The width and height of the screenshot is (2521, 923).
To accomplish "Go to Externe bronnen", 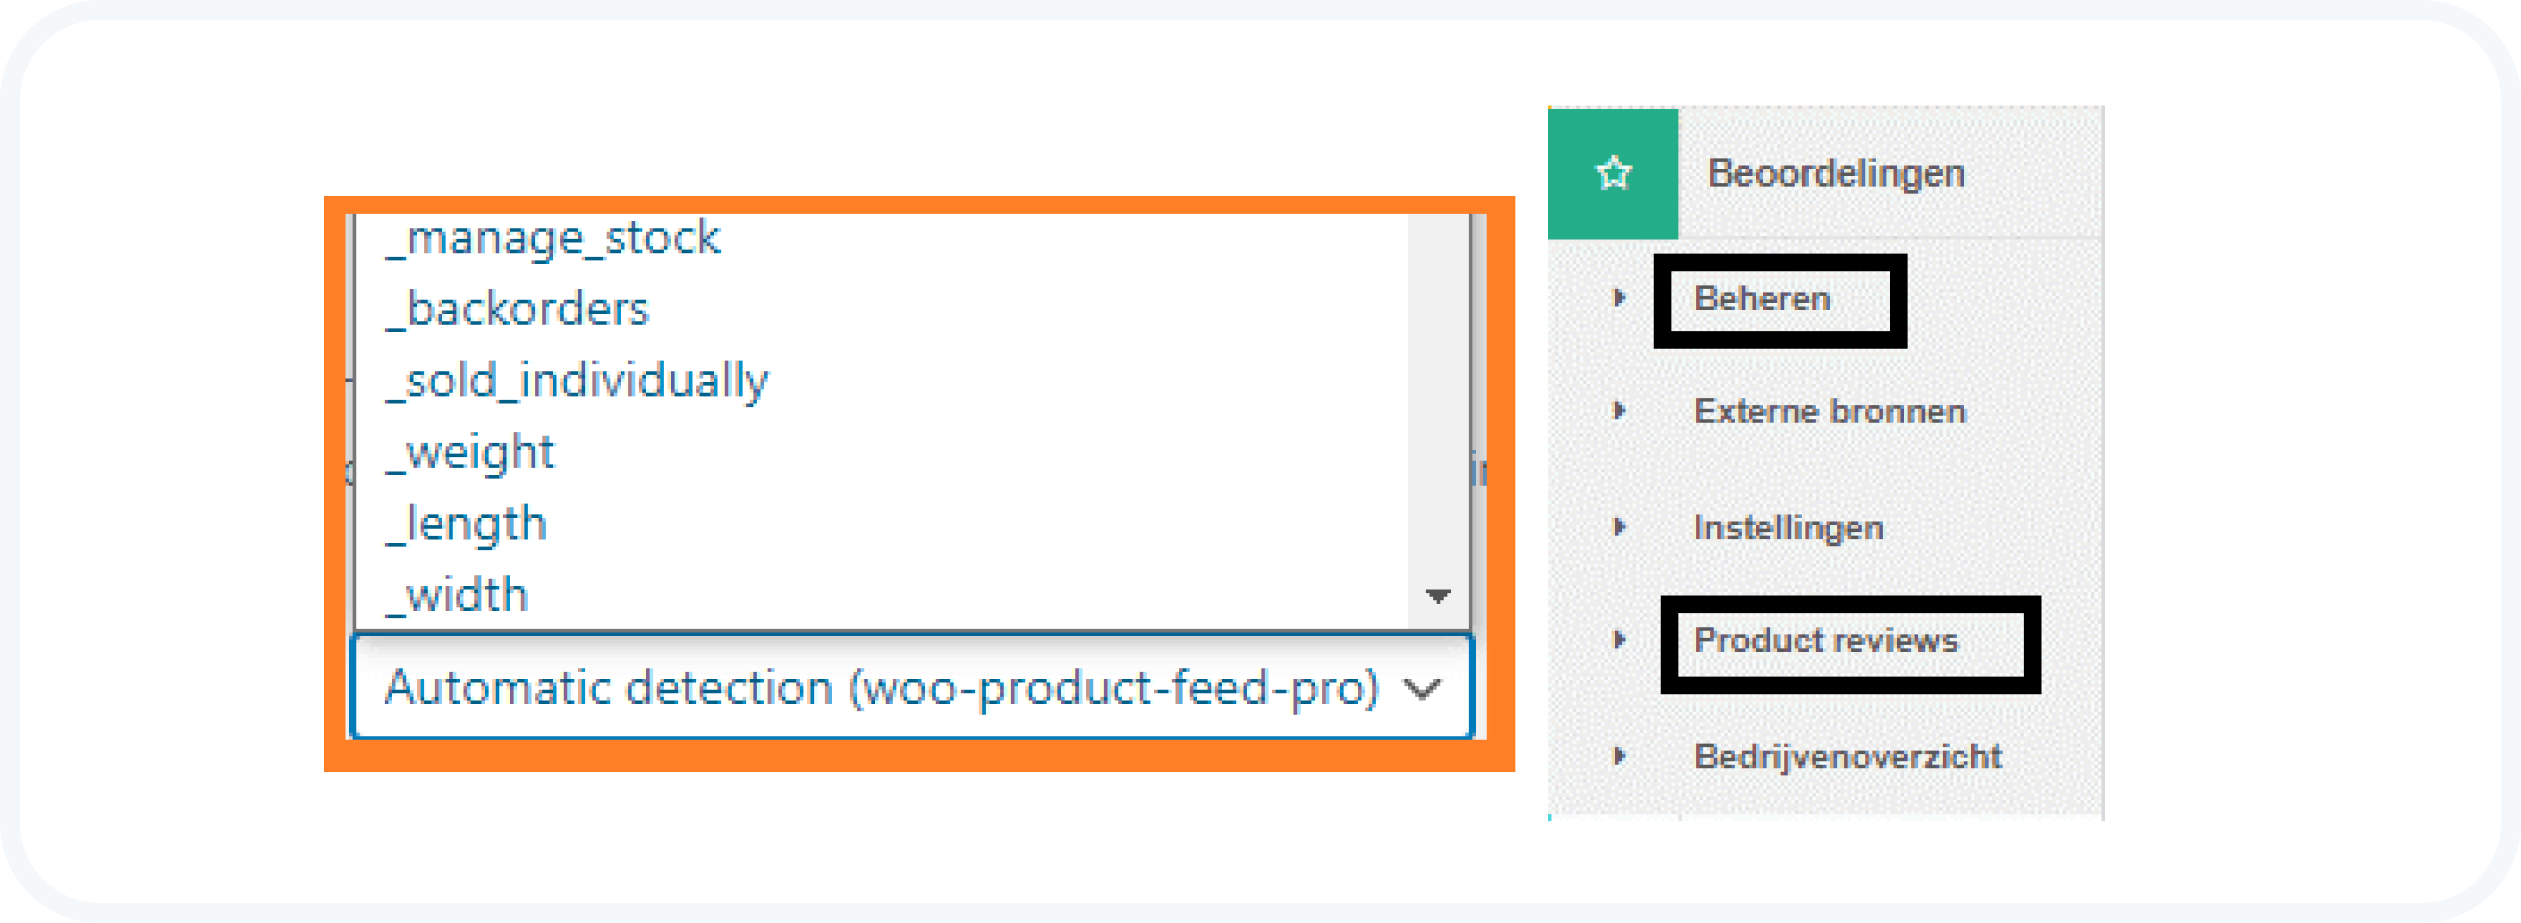I will click(x=1829, y=411).
